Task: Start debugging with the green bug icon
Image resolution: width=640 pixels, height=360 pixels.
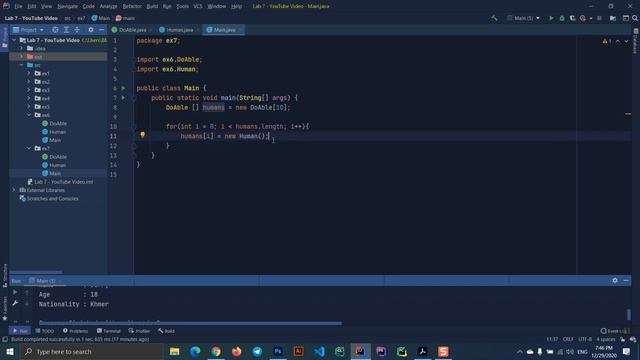Action: pos(562,18)
